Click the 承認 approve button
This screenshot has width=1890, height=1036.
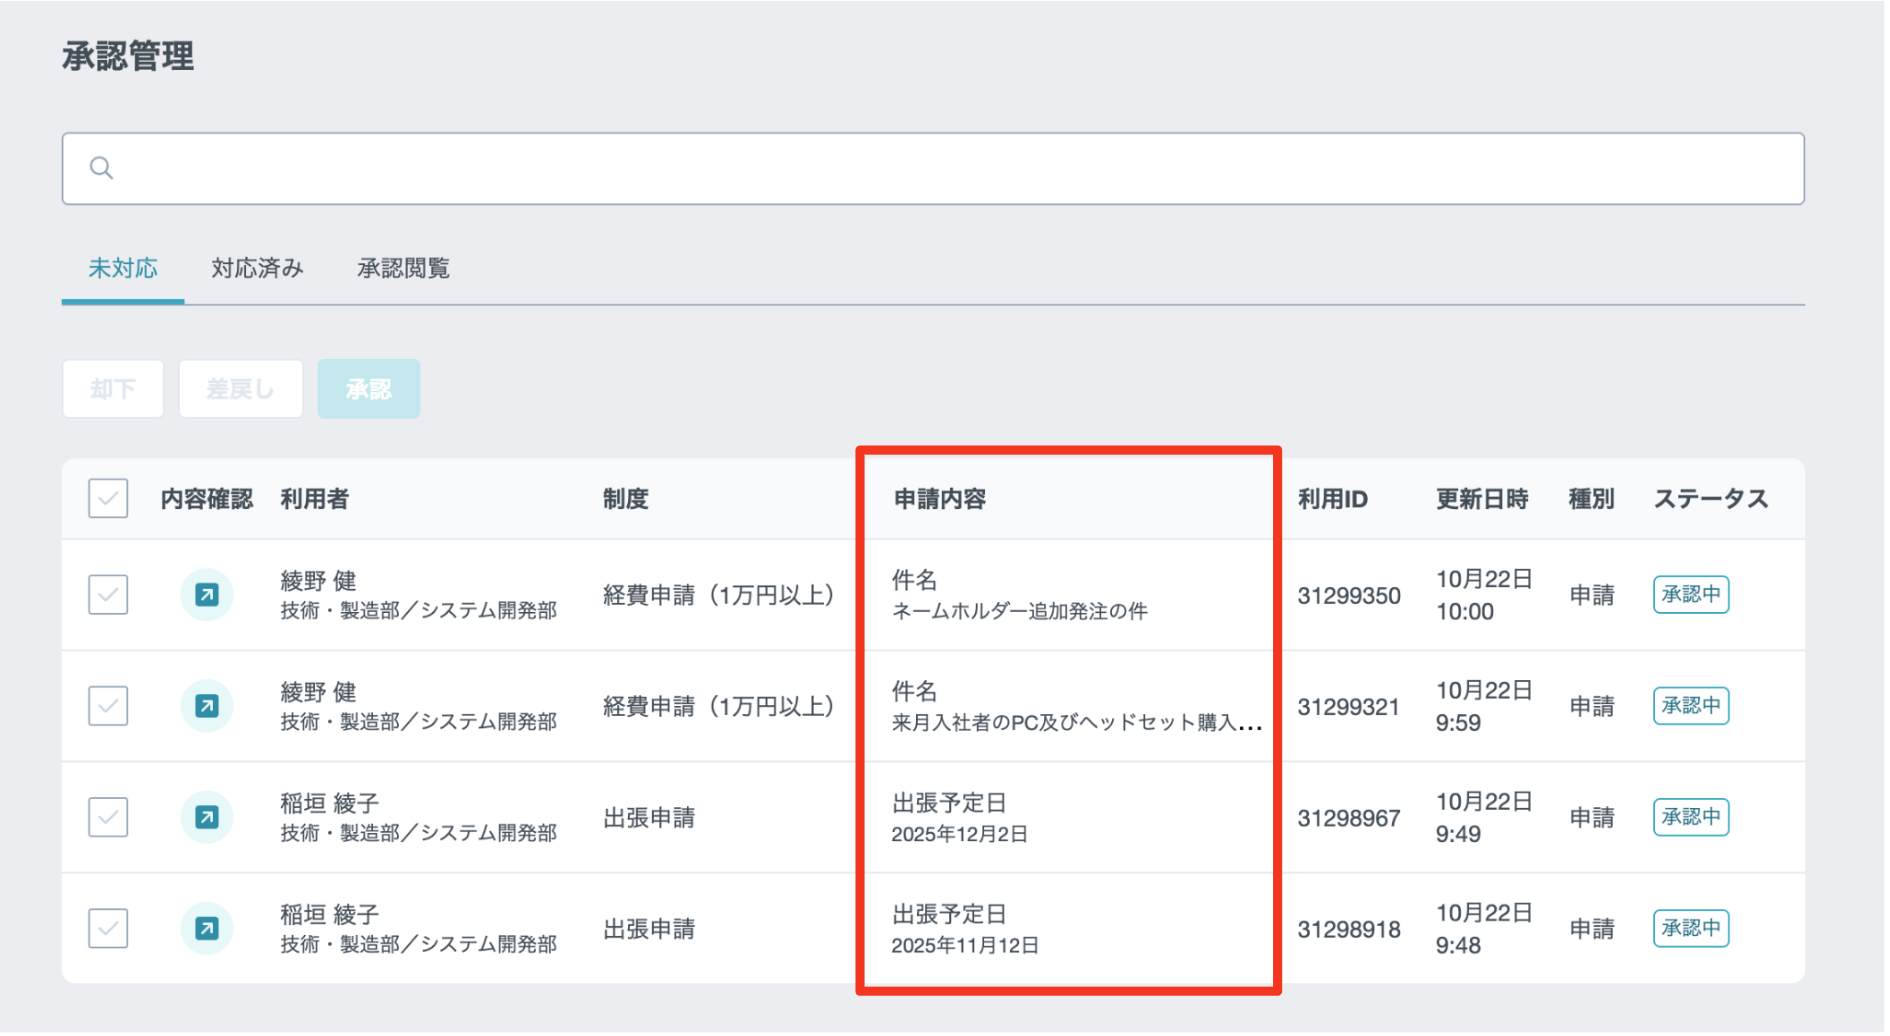[368, 390]
